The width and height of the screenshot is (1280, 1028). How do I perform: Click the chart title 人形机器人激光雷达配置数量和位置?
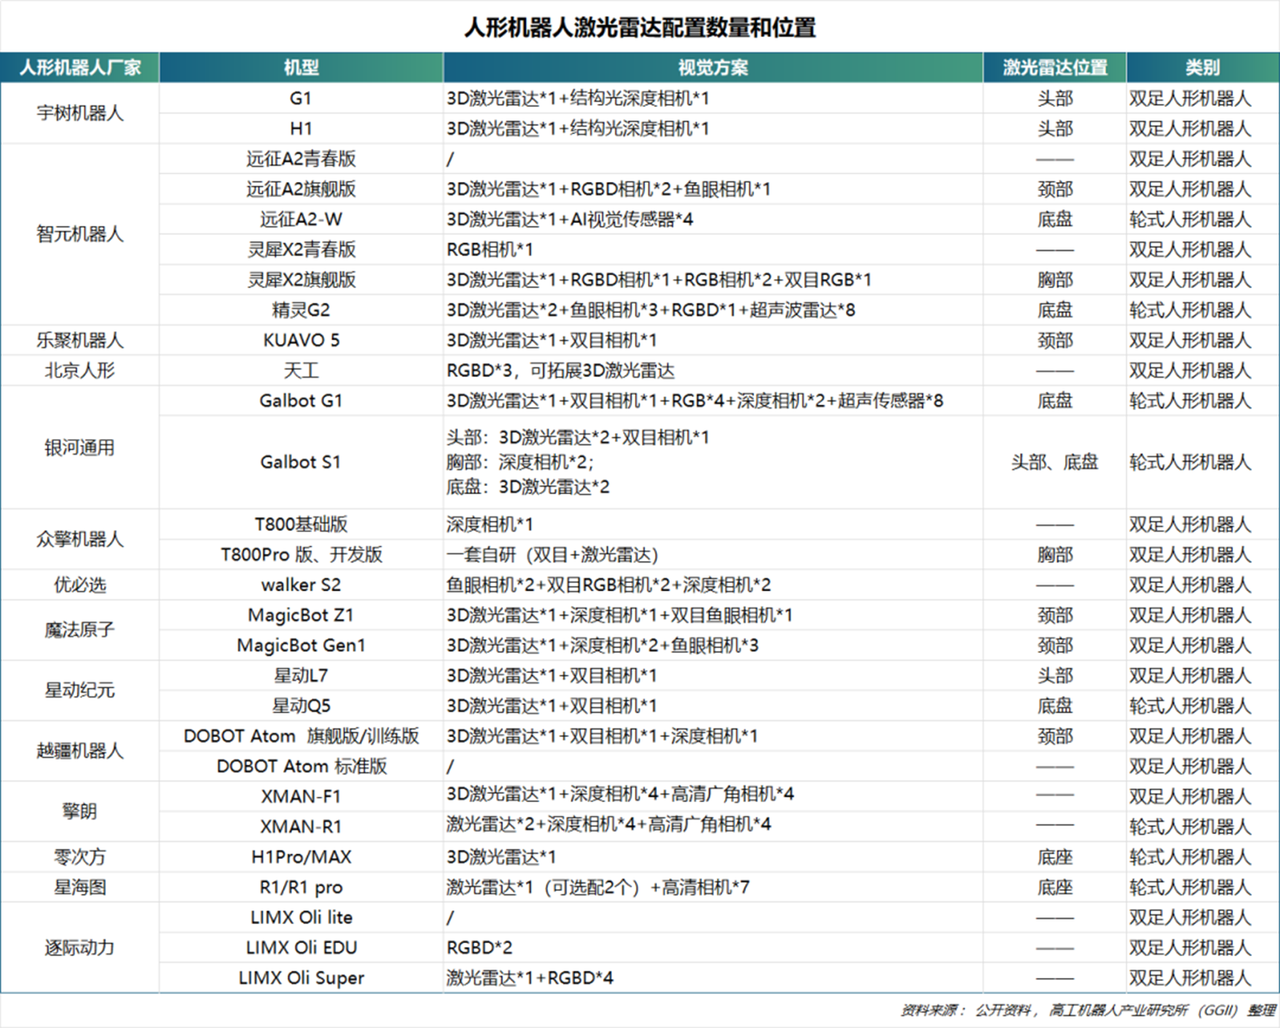tap(640, 29)
